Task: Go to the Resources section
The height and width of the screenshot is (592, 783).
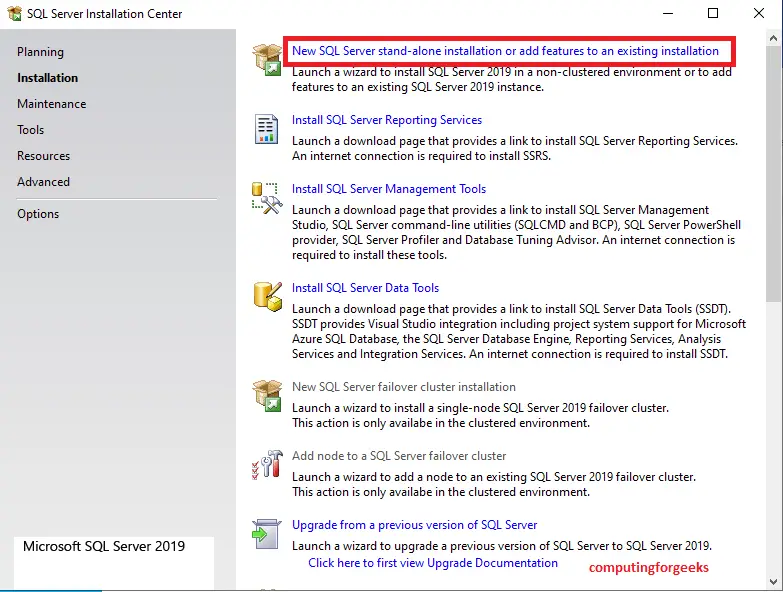Action: point(43,156)
